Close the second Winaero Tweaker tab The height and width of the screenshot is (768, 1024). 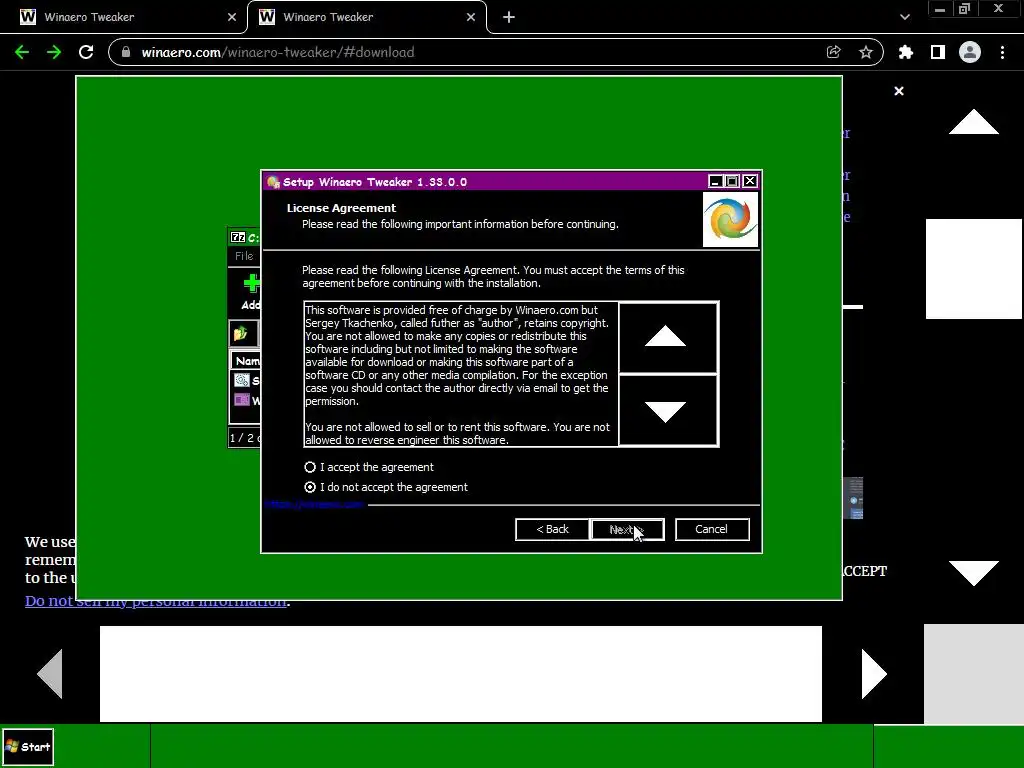(x=471, y=17)
